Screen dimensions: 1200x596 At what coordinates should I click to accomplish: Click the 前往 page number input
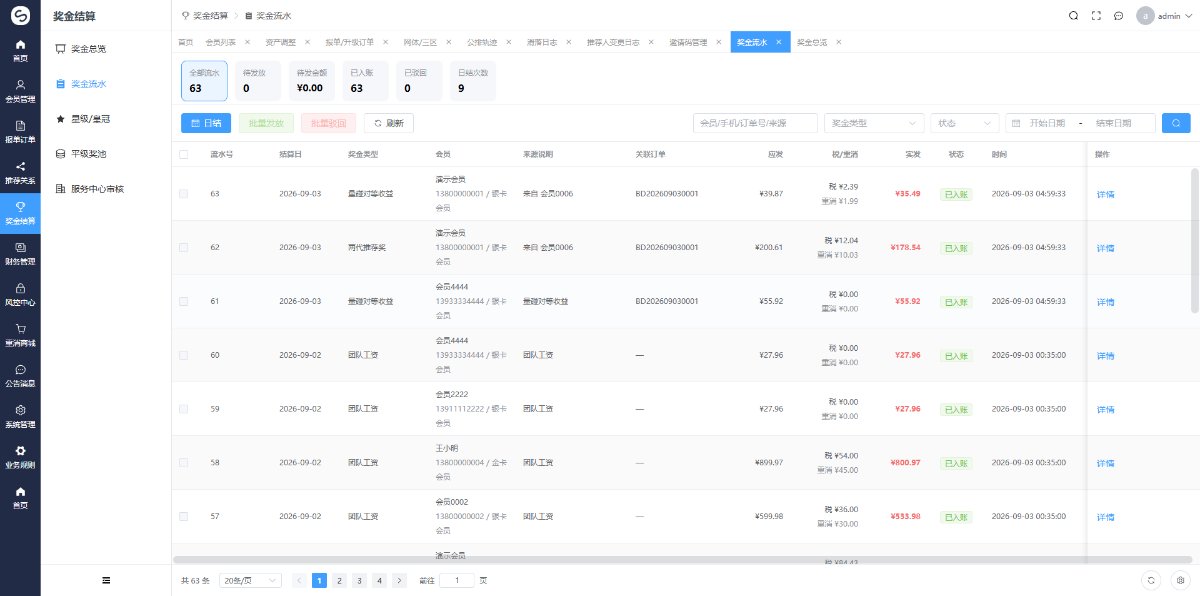tap(457, 580)
